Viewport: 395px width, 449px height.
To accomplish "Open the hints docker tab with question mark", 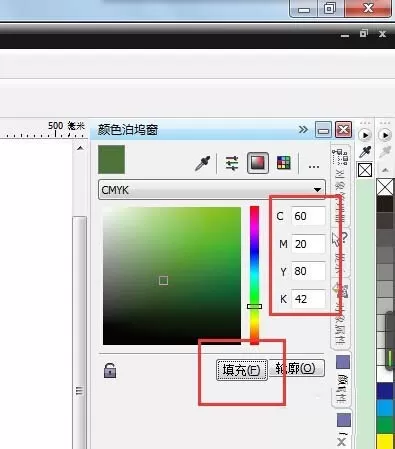I will point(341,253).
